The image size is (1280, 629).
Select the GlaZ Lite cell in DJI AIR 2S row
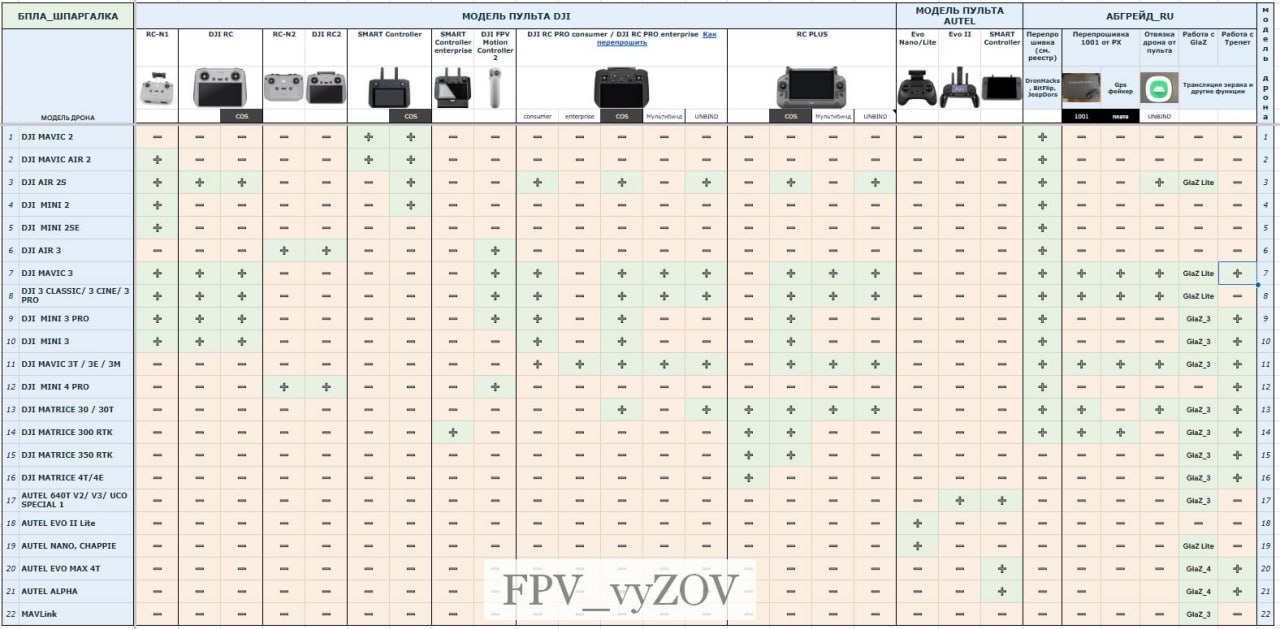[x=1197, y=183]
